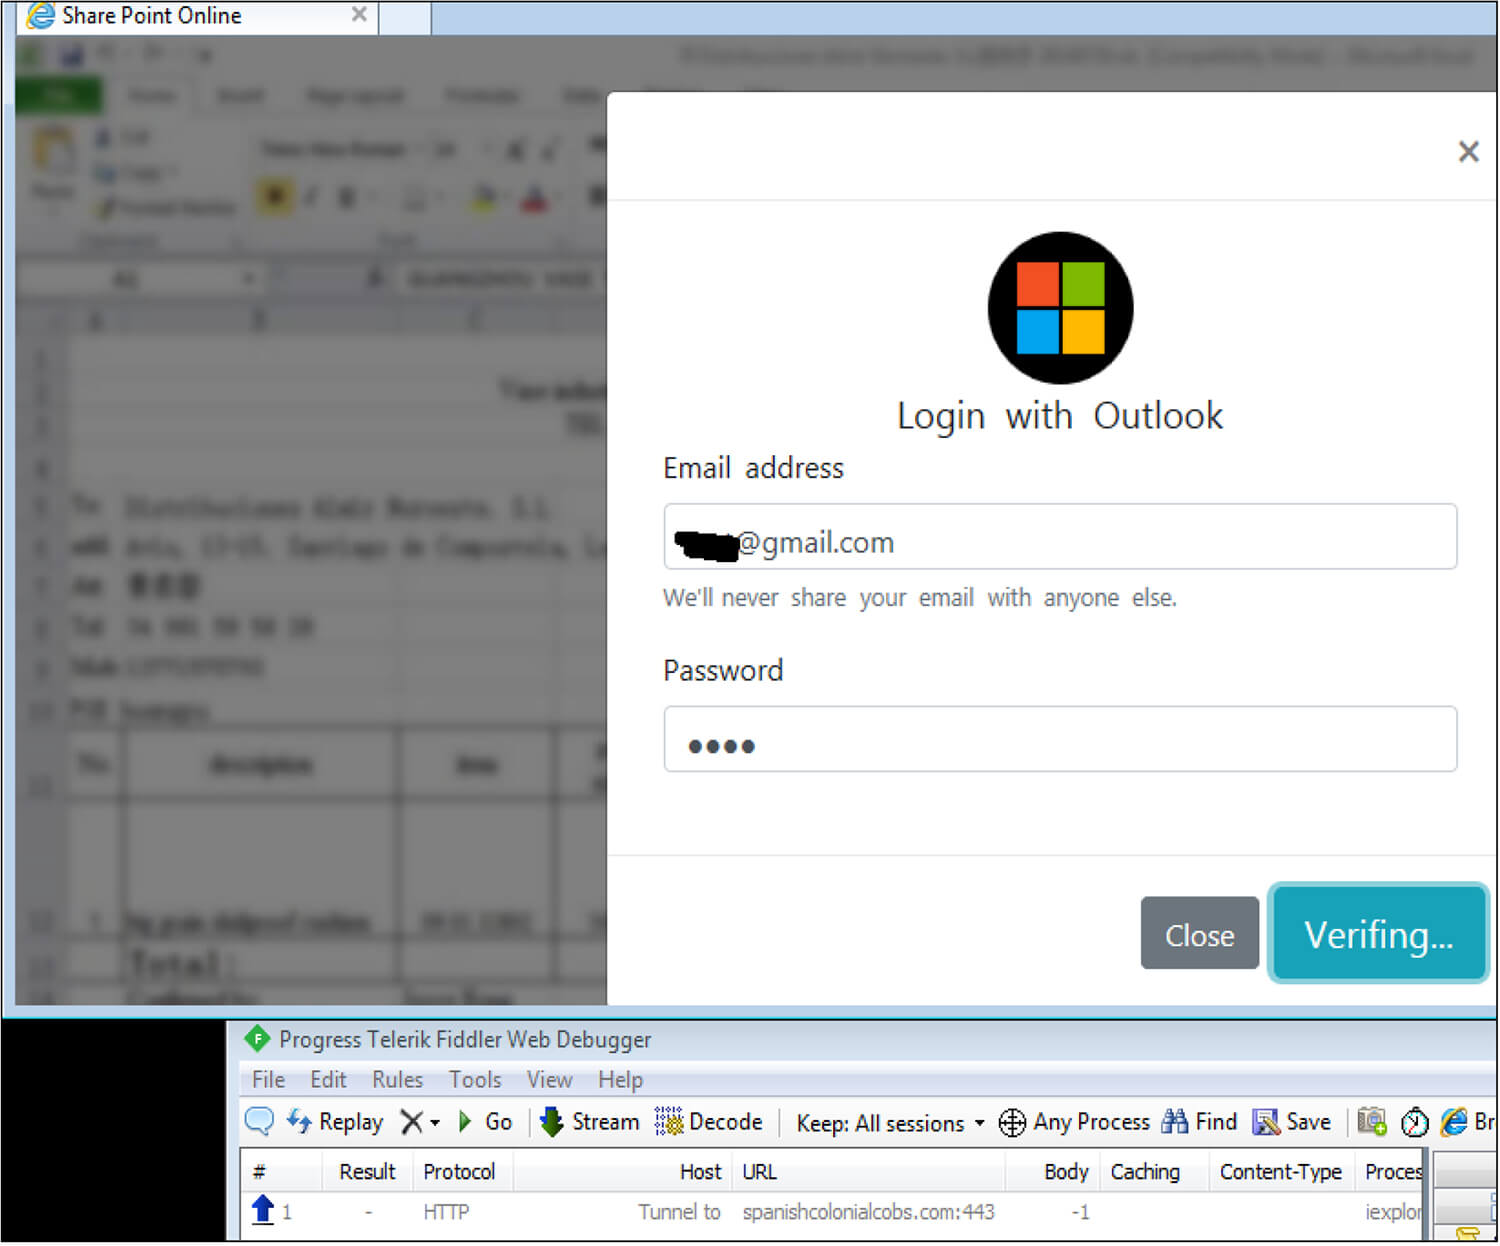Open the Rules menu in Fiddler
Image resolution: width=1500 pixels, height=1246 pixels.
coord(397,1080)
